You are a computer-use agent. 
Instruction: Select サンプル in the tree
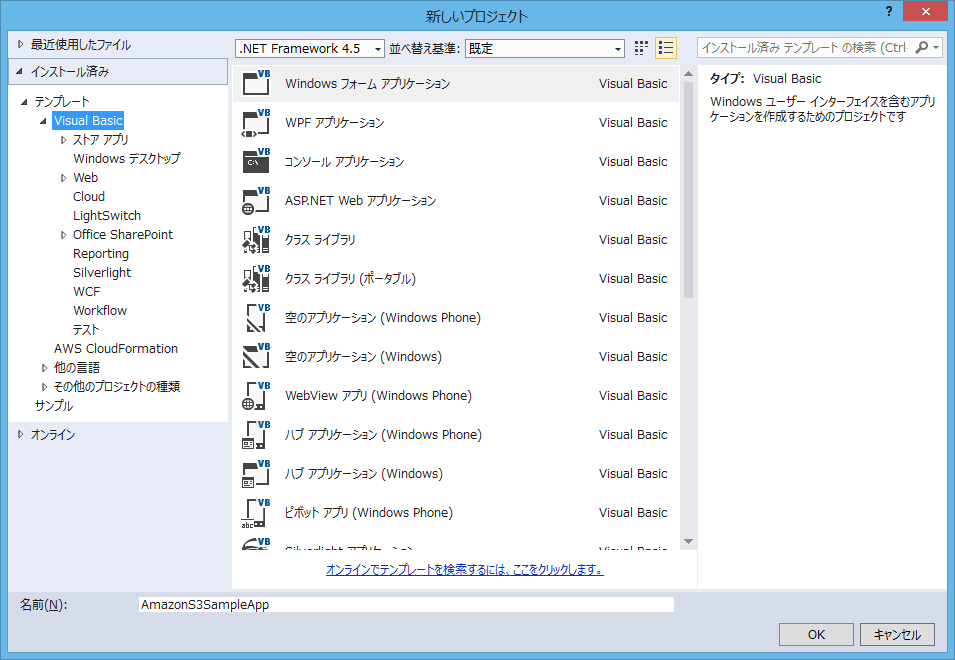pyautogui.click(x=54, y=405)
